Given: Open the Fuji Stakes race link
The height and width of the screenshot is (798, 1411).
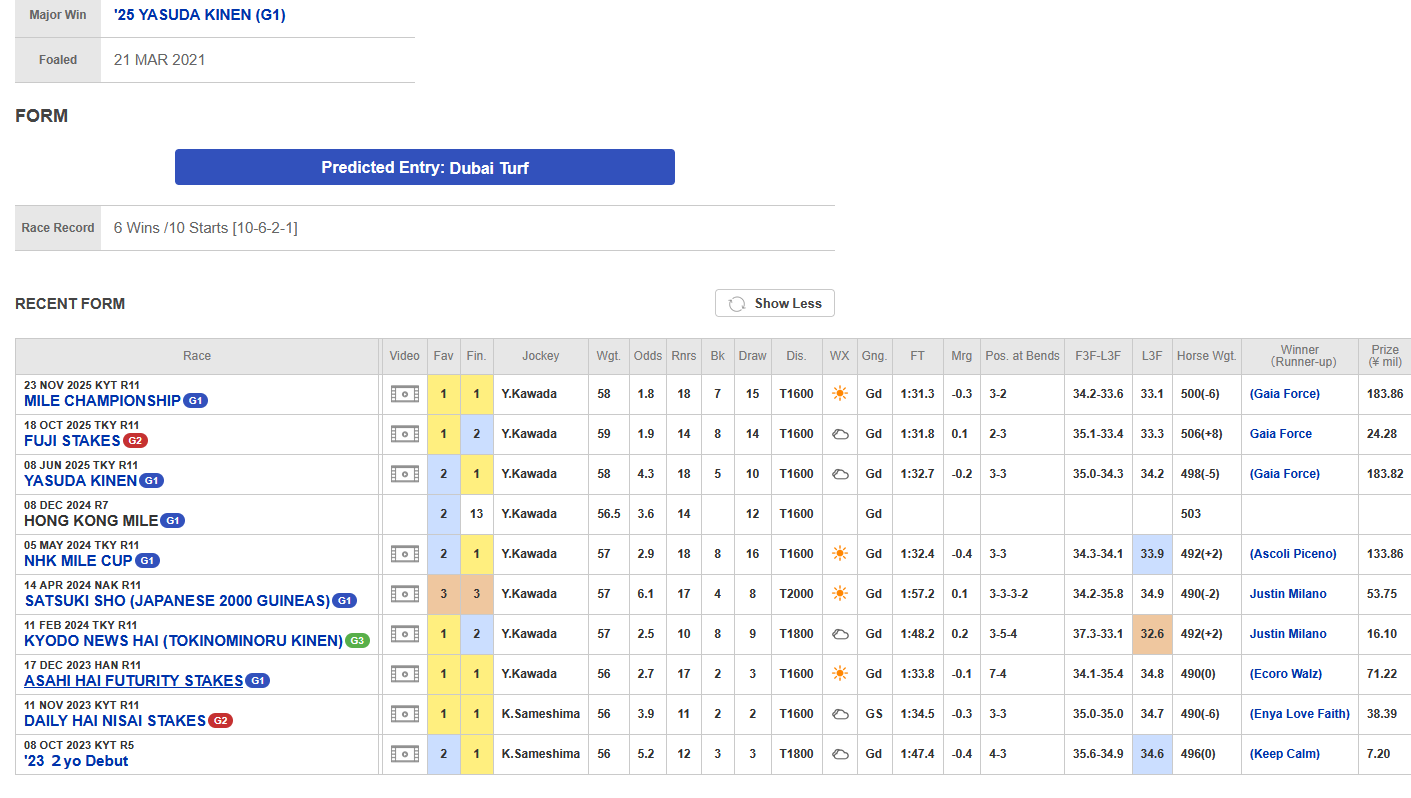Looking at the screenshot, I should click(x=72, y=441).
